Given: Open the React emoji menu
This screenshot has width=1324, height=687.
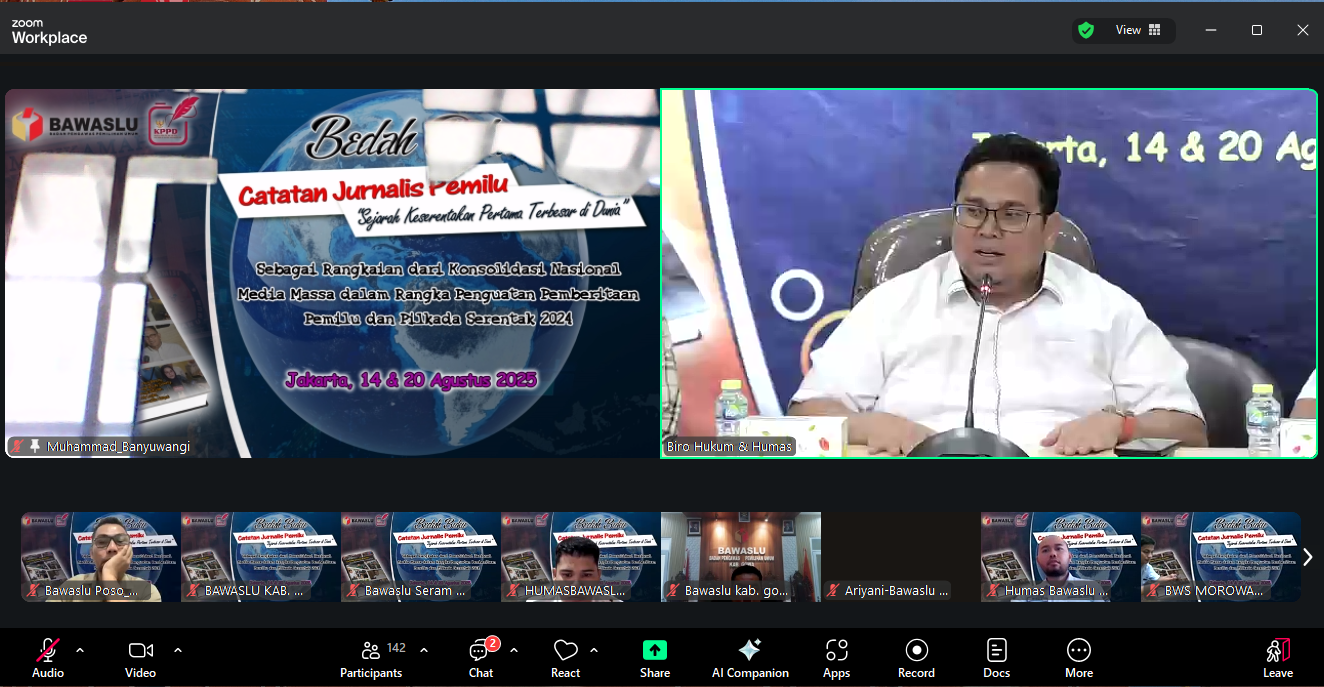Looking at the screenshot, I should [x=565, y=657].
